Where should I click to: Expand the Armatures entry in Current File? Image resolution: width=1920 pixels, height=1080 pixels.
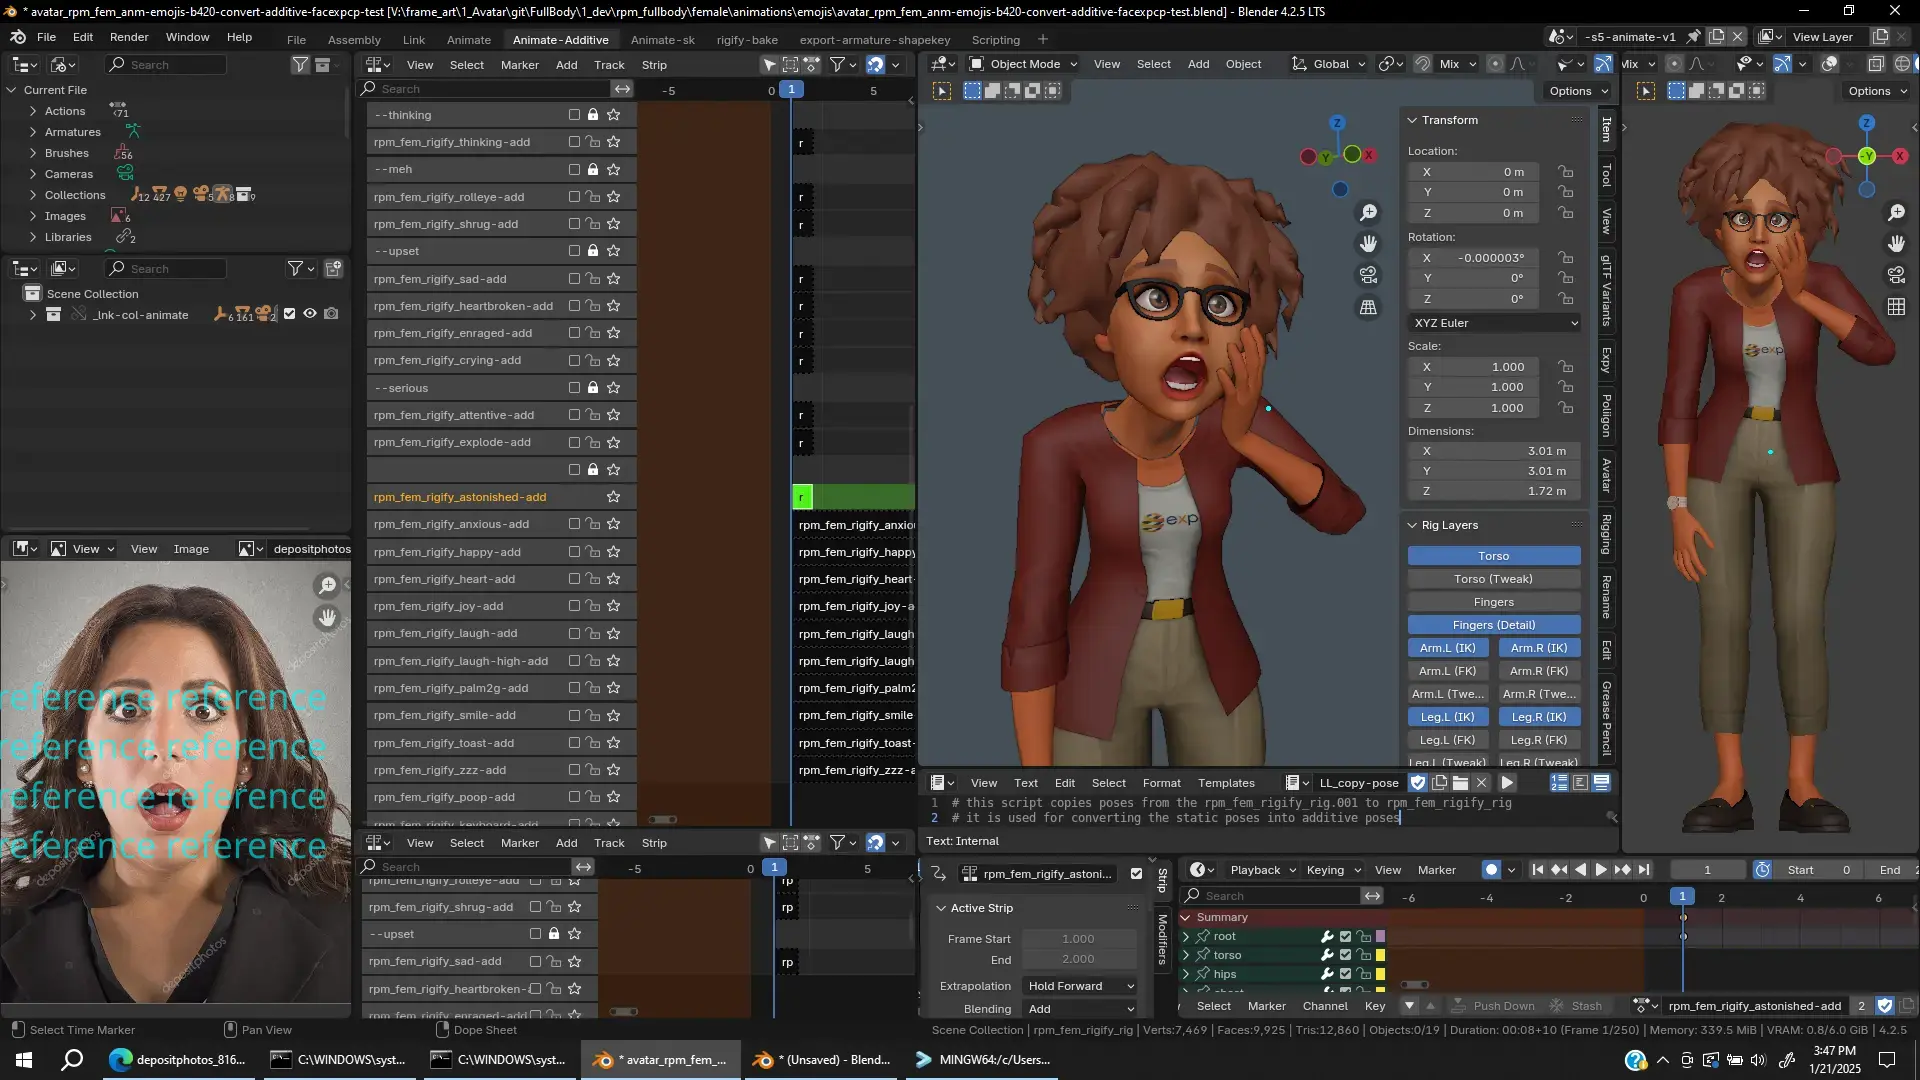tap(33, 132)
